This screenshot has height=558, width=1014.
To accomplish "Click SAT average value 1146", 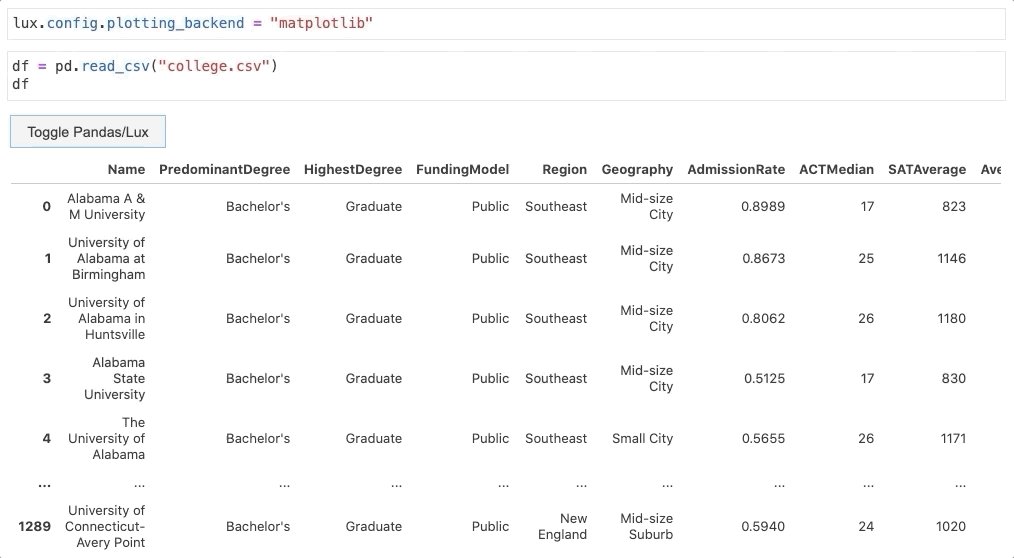I will (952, 259).
